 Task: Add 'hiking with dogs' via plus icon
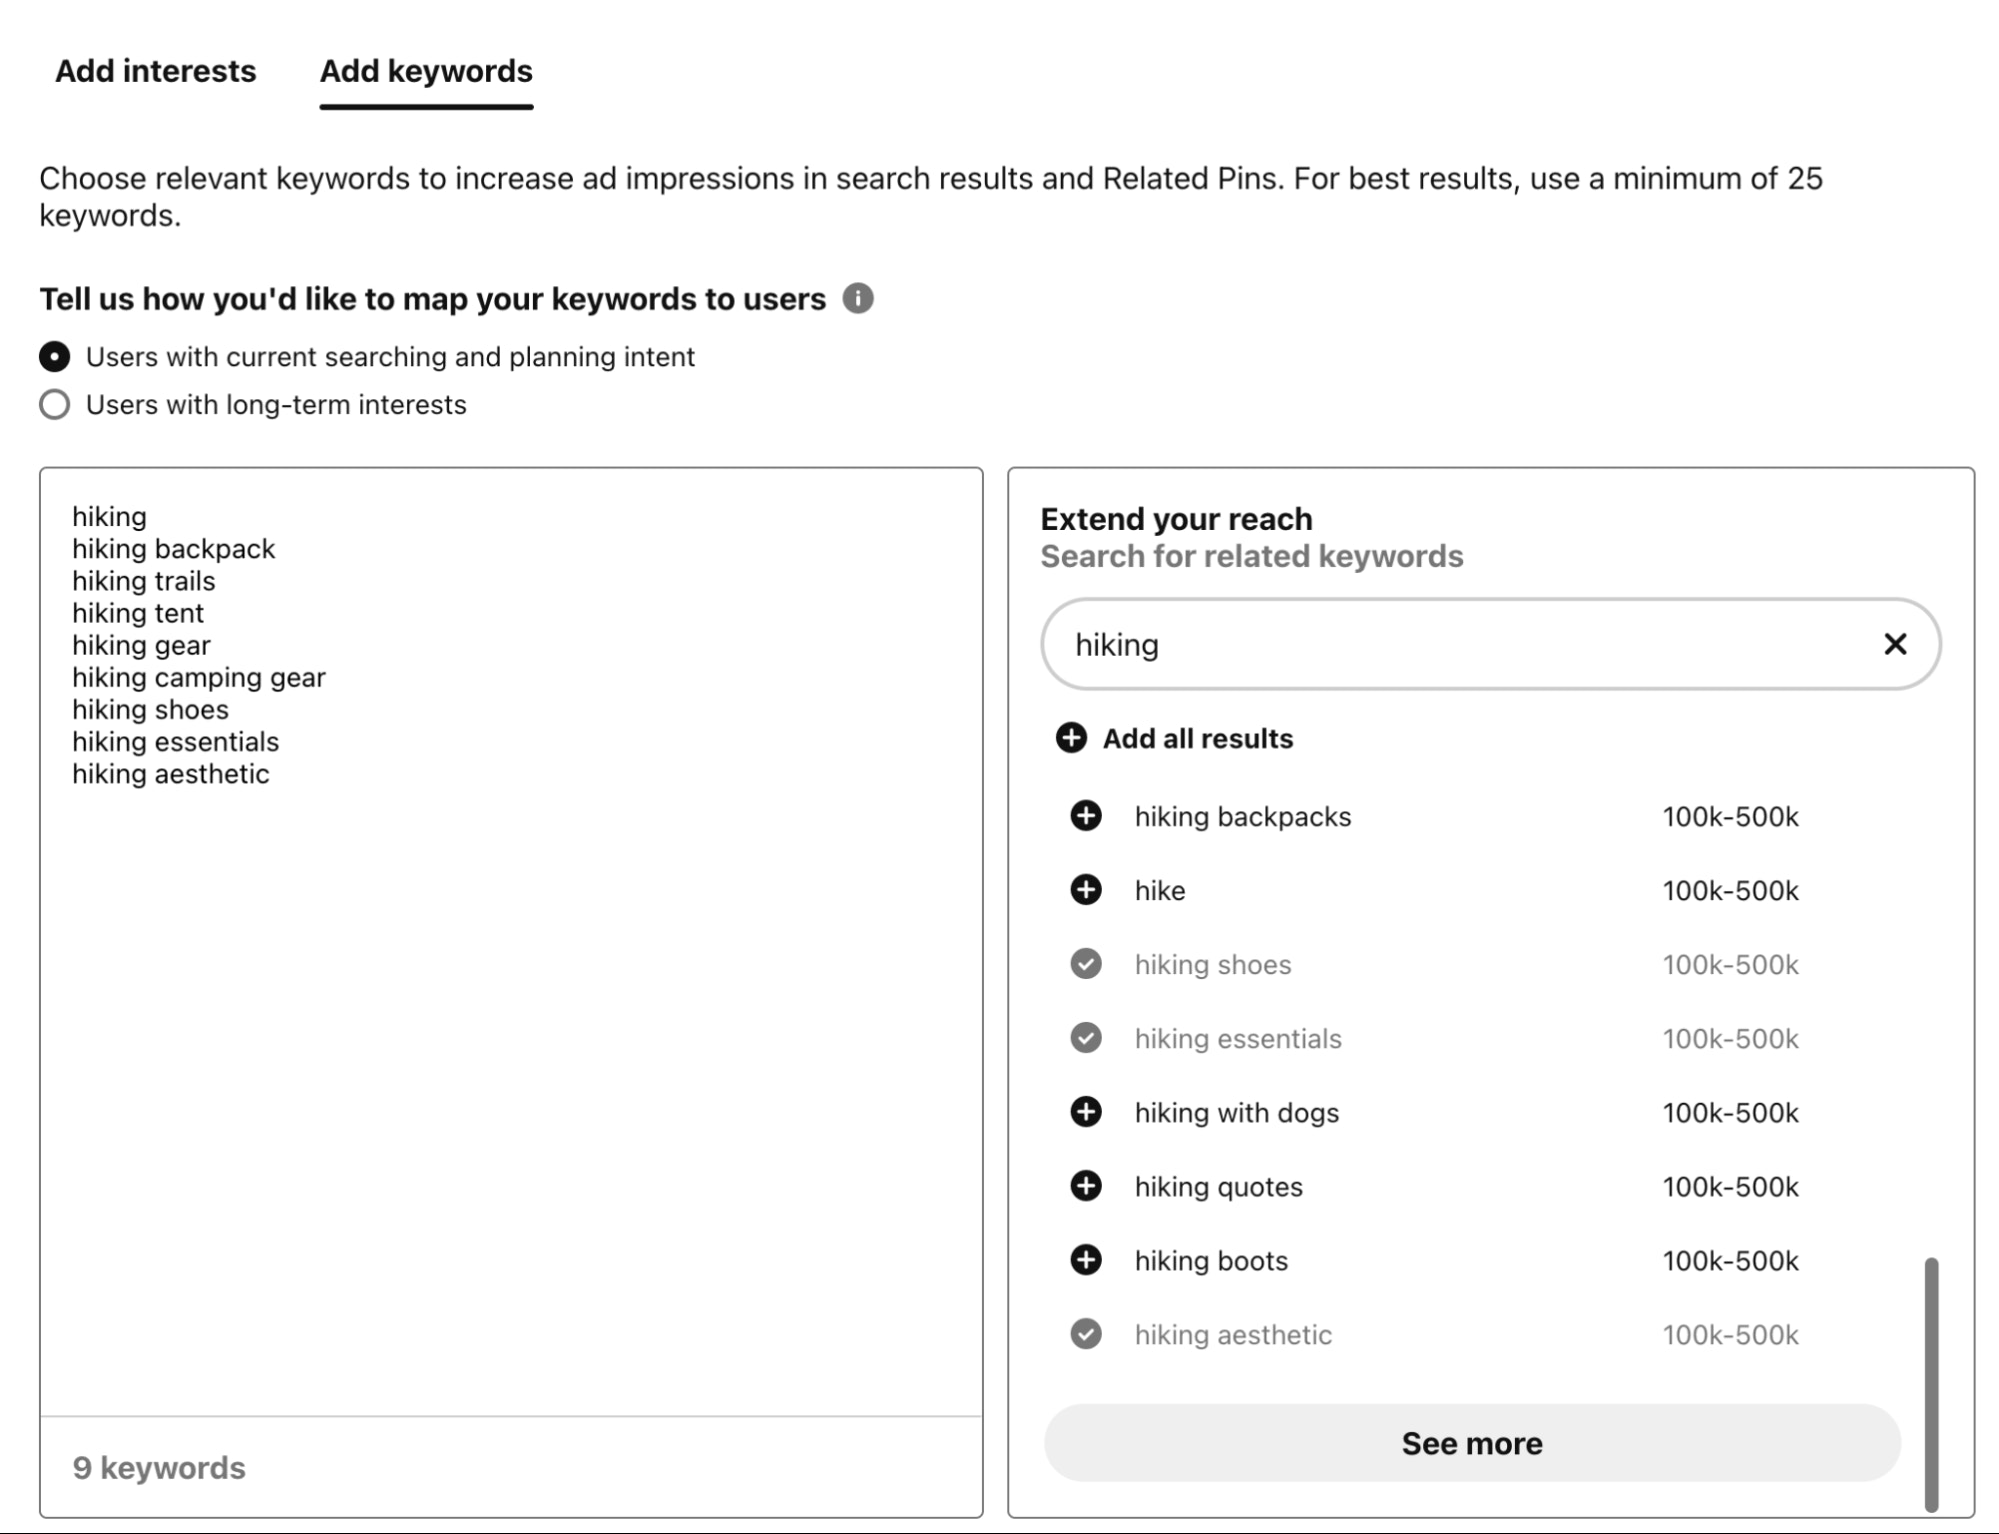tap(1086, 1112)
